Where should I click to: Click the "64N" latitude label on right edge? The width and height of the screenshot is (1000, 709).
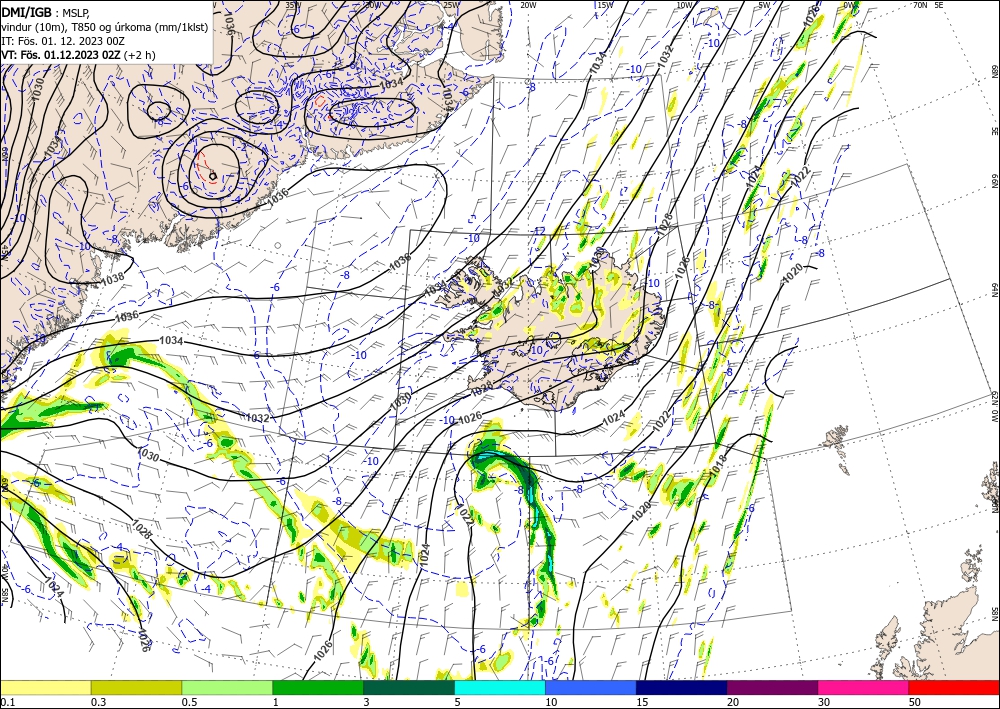pyautogui.click(x=994, y=290)
